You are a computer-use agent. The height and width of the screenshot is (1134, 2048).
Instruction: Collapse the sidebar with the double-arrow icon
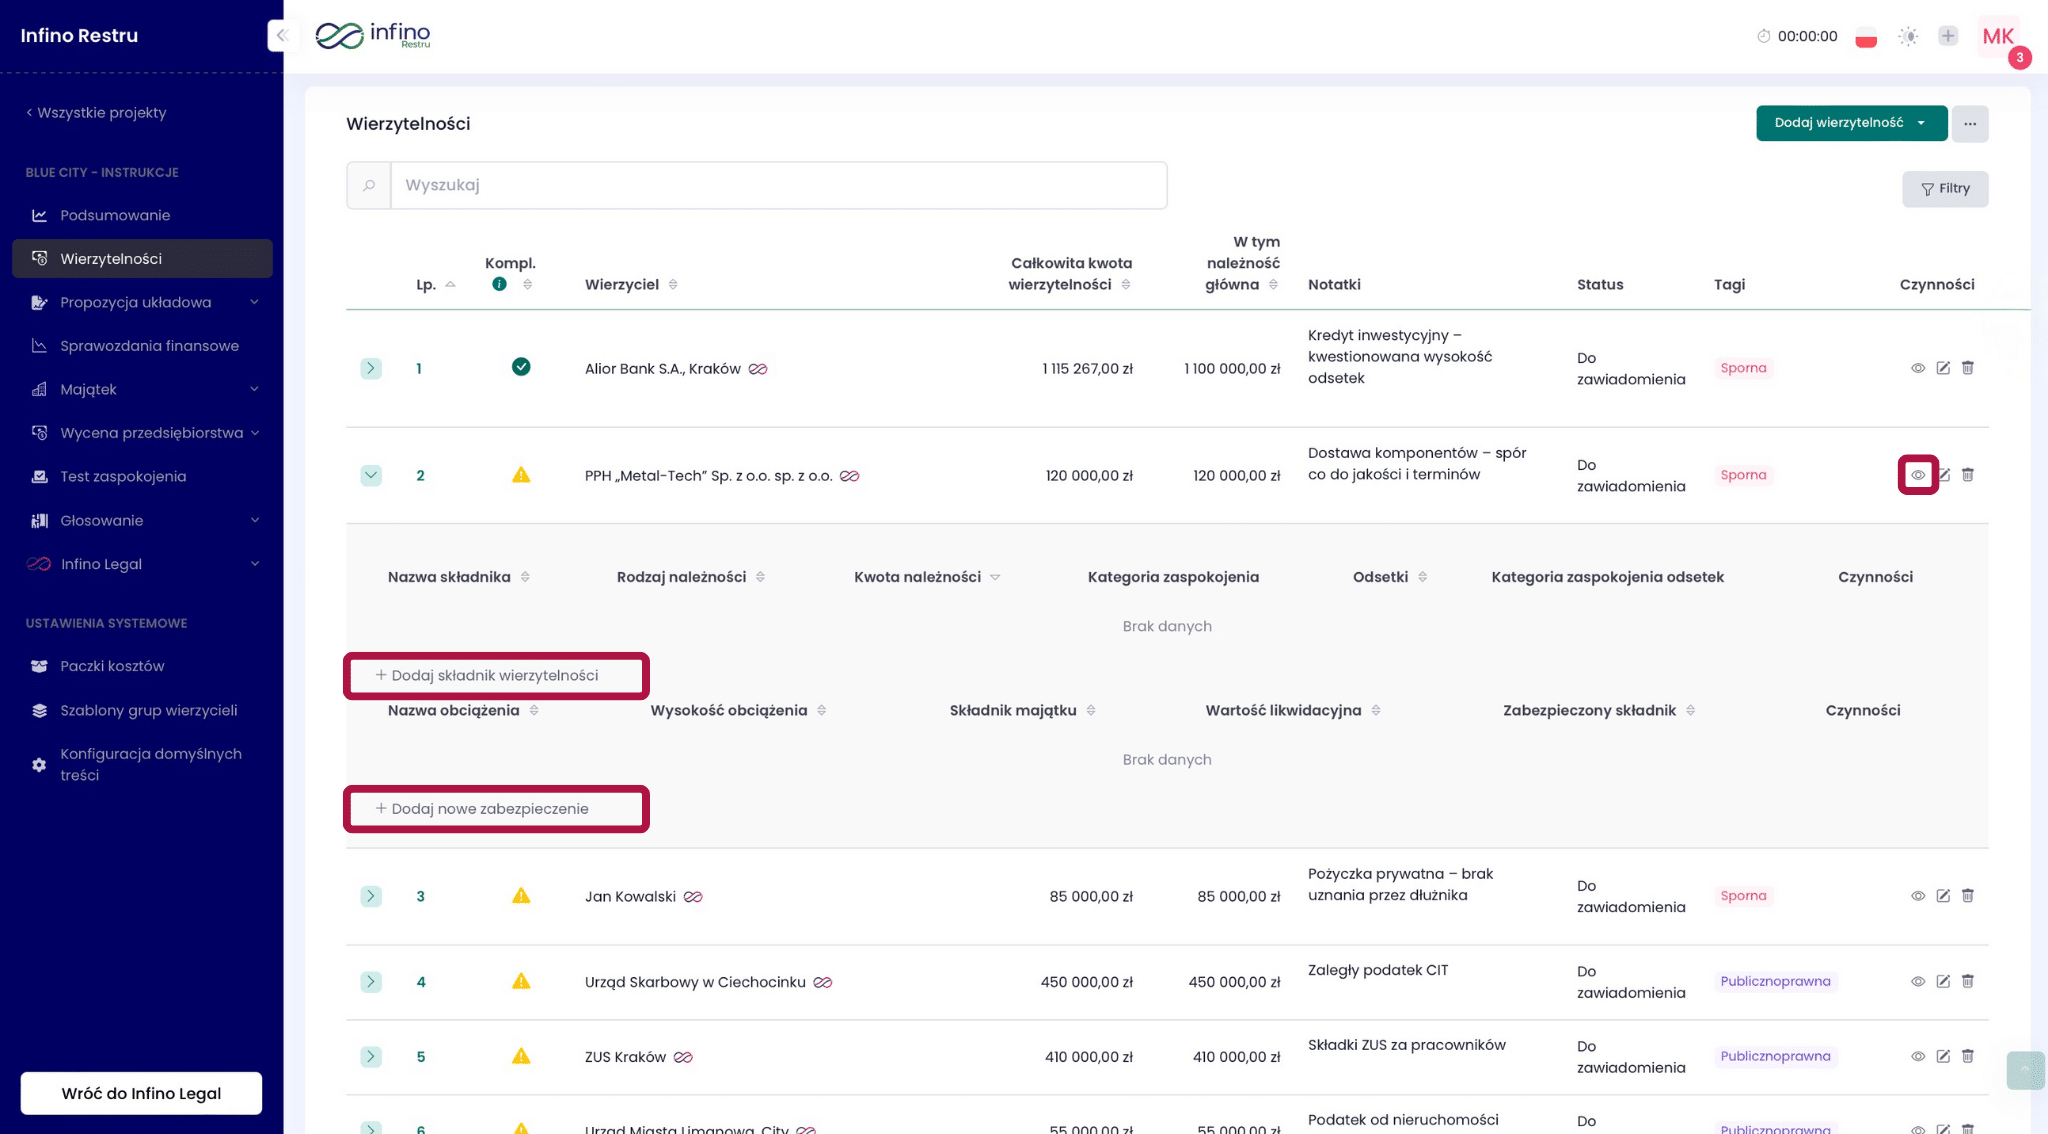coord(282,36)
